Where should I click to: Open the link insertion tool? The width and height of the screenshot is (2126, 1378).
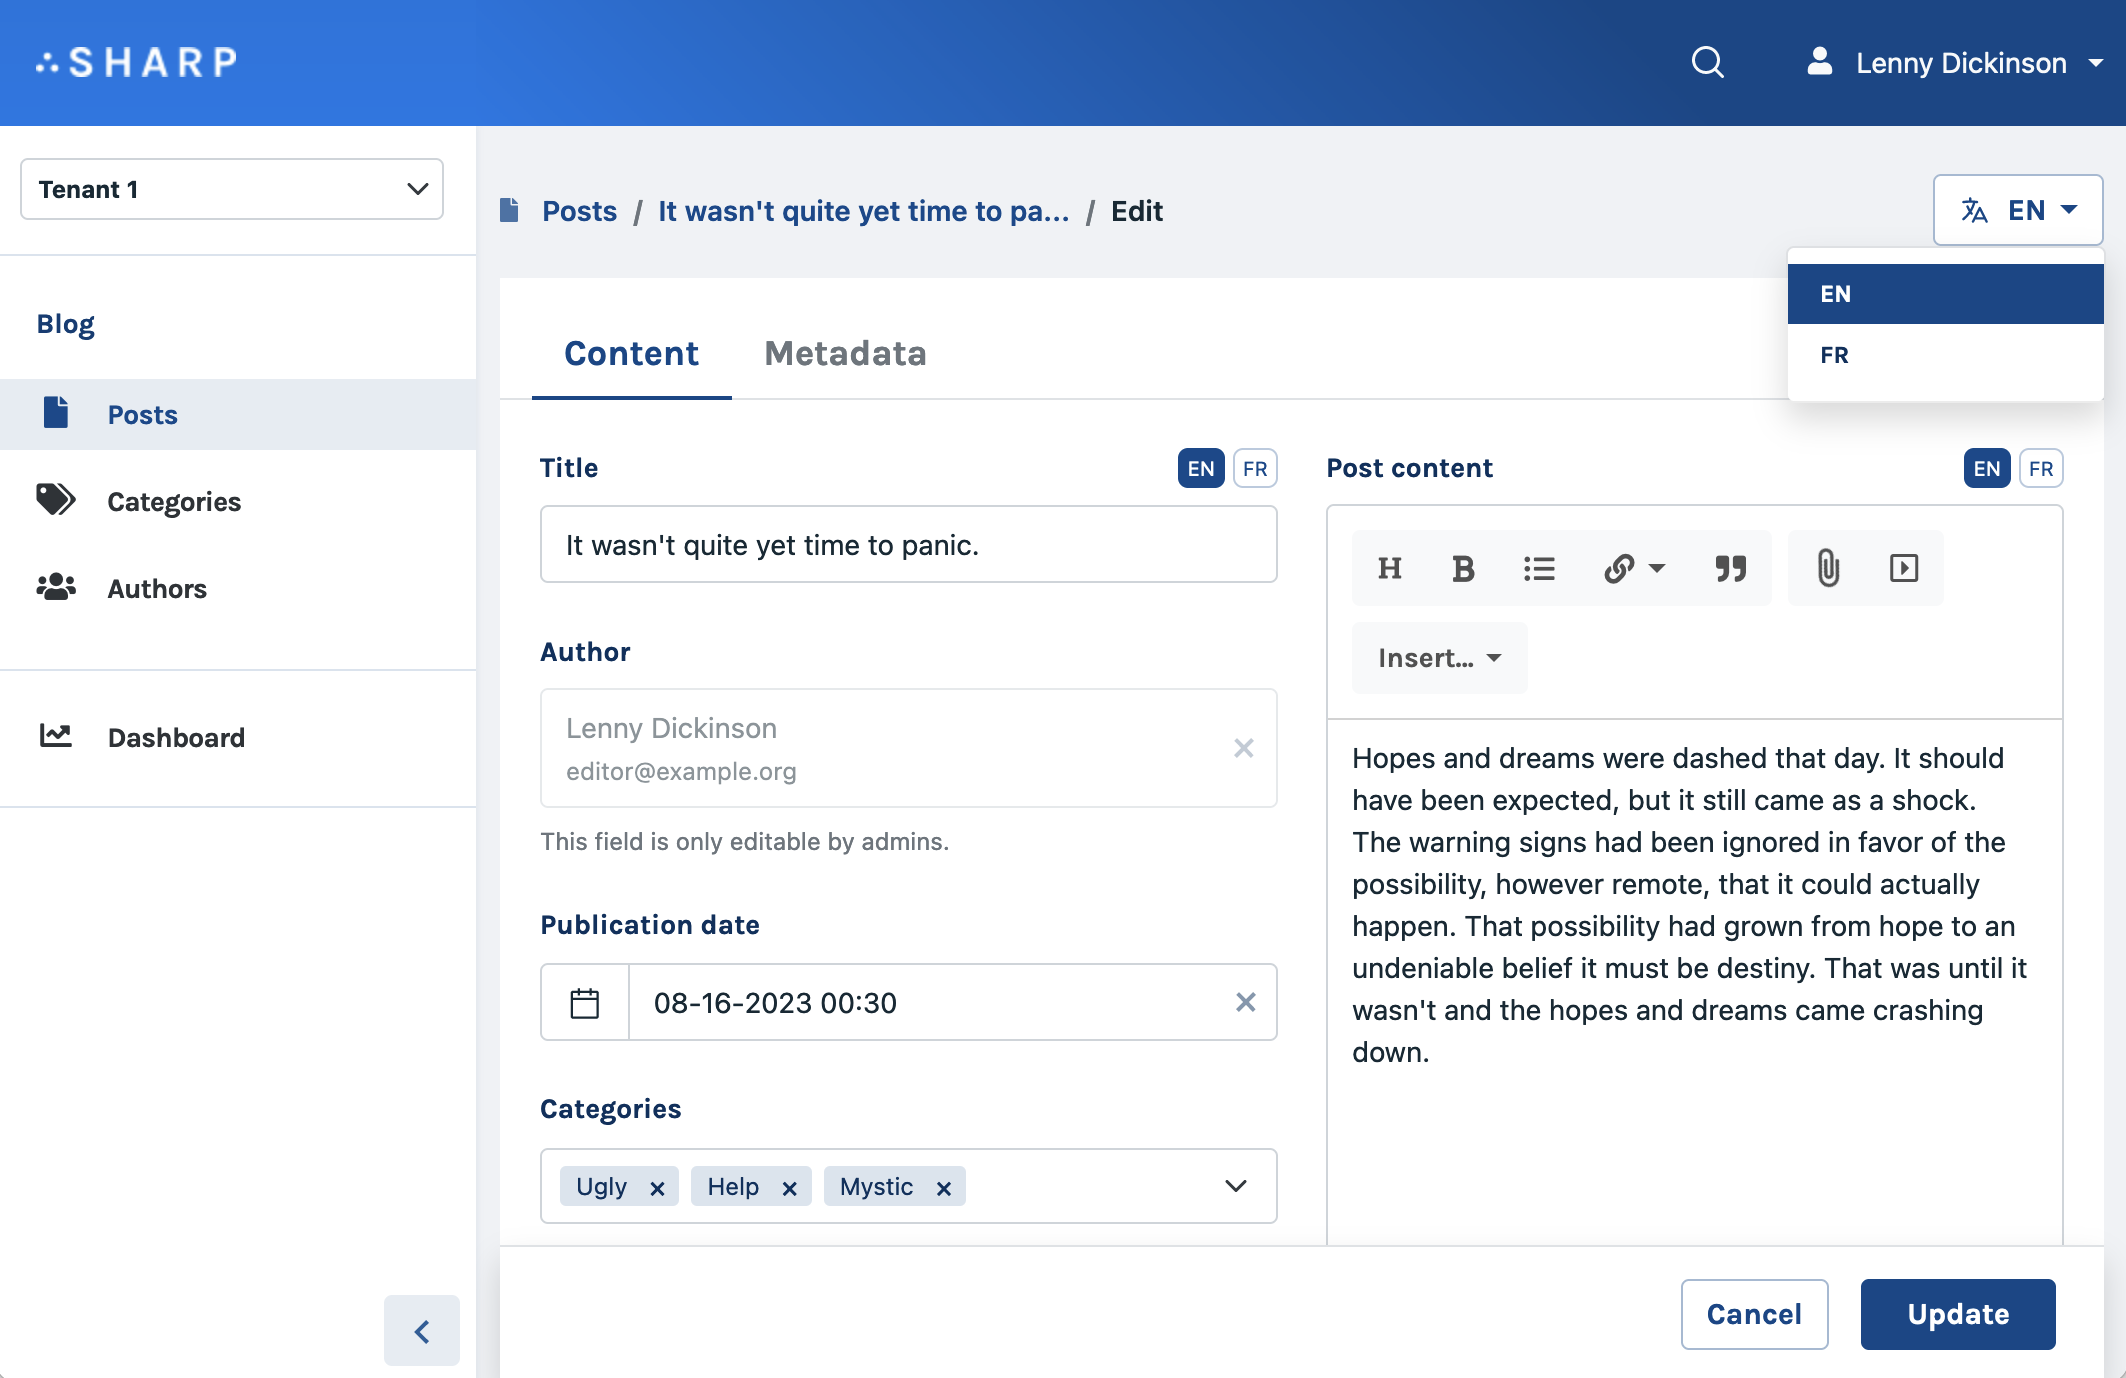coord(1620,568)
